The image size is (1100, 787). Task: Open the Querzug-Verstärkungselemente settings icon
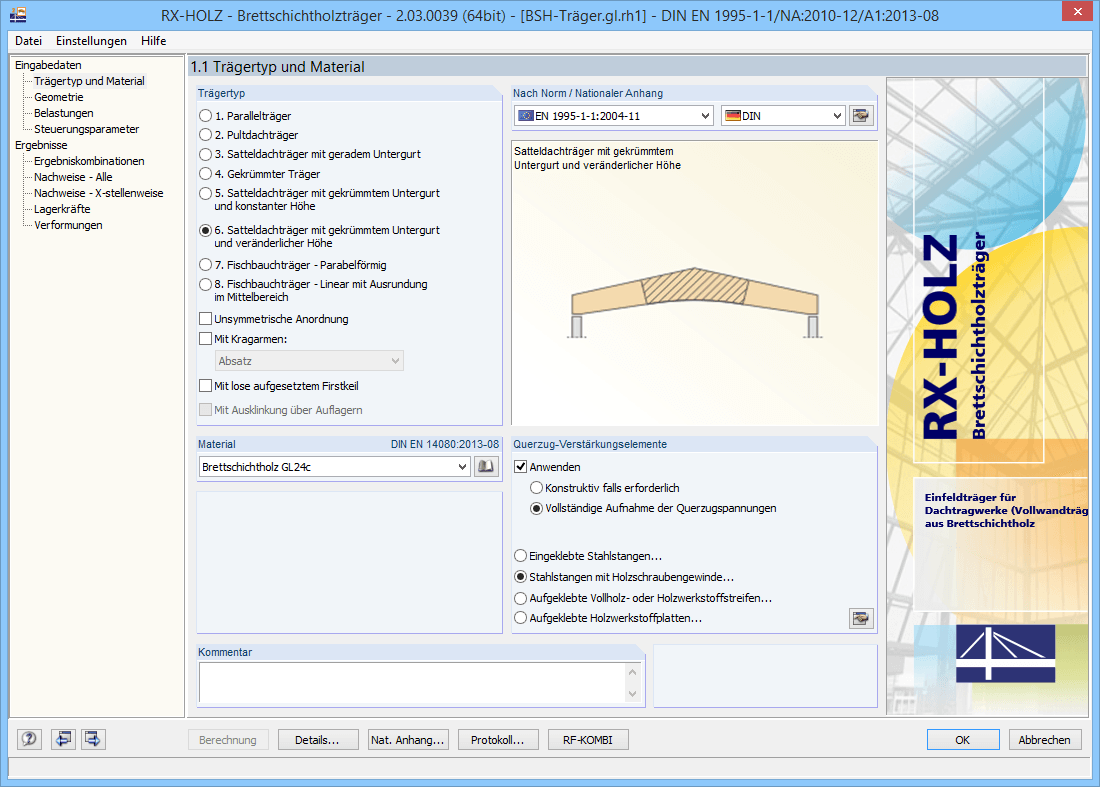click(x=860, y=618)
